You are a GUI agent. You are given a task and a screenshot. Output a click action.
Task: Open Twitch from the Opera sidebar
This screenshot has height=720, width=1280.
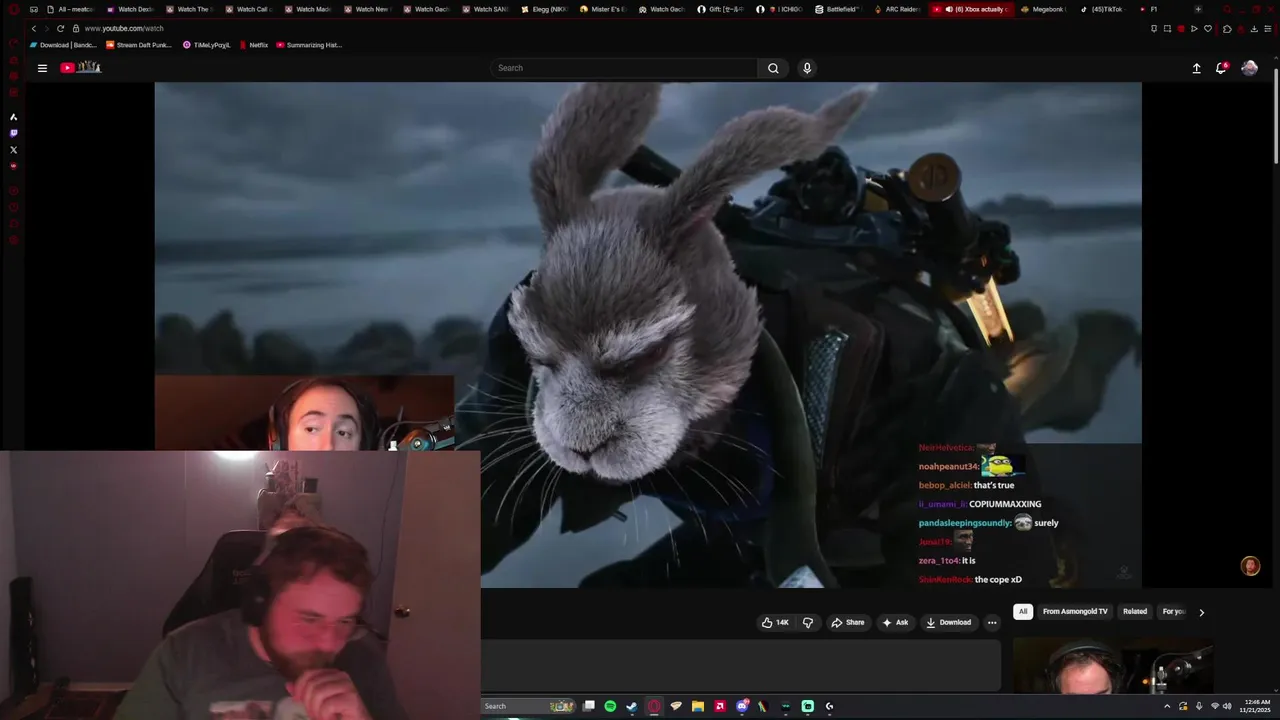[x=13, y=133]
